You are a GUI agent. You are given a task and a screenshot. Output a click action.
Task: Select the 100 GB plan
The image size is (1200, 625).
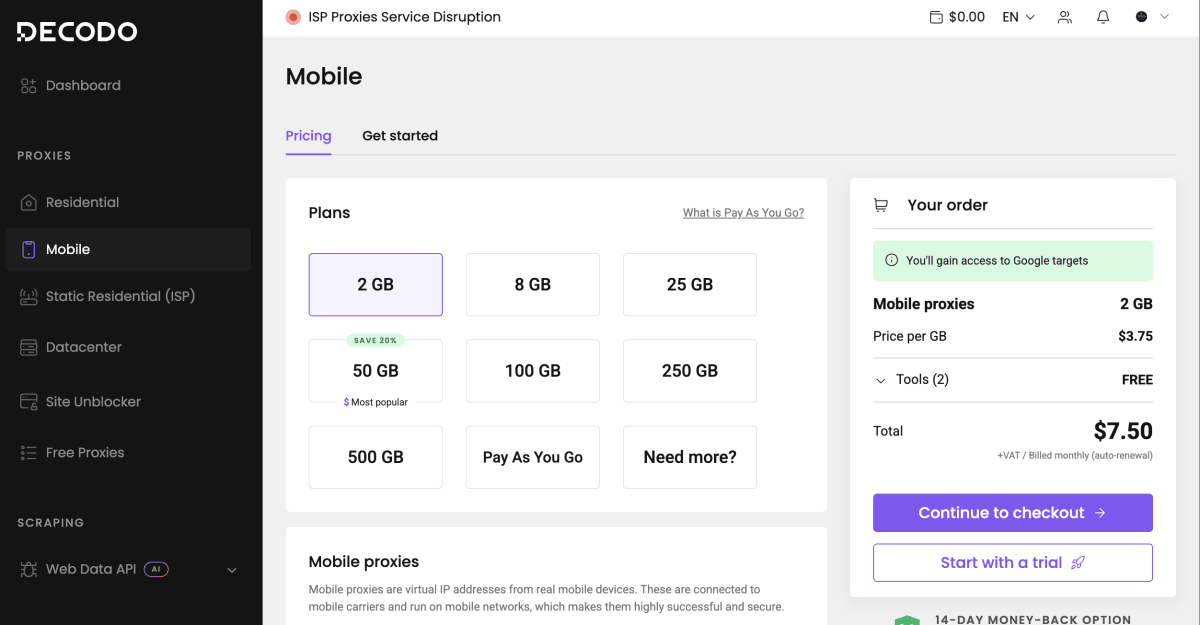(x=533, y=371)
